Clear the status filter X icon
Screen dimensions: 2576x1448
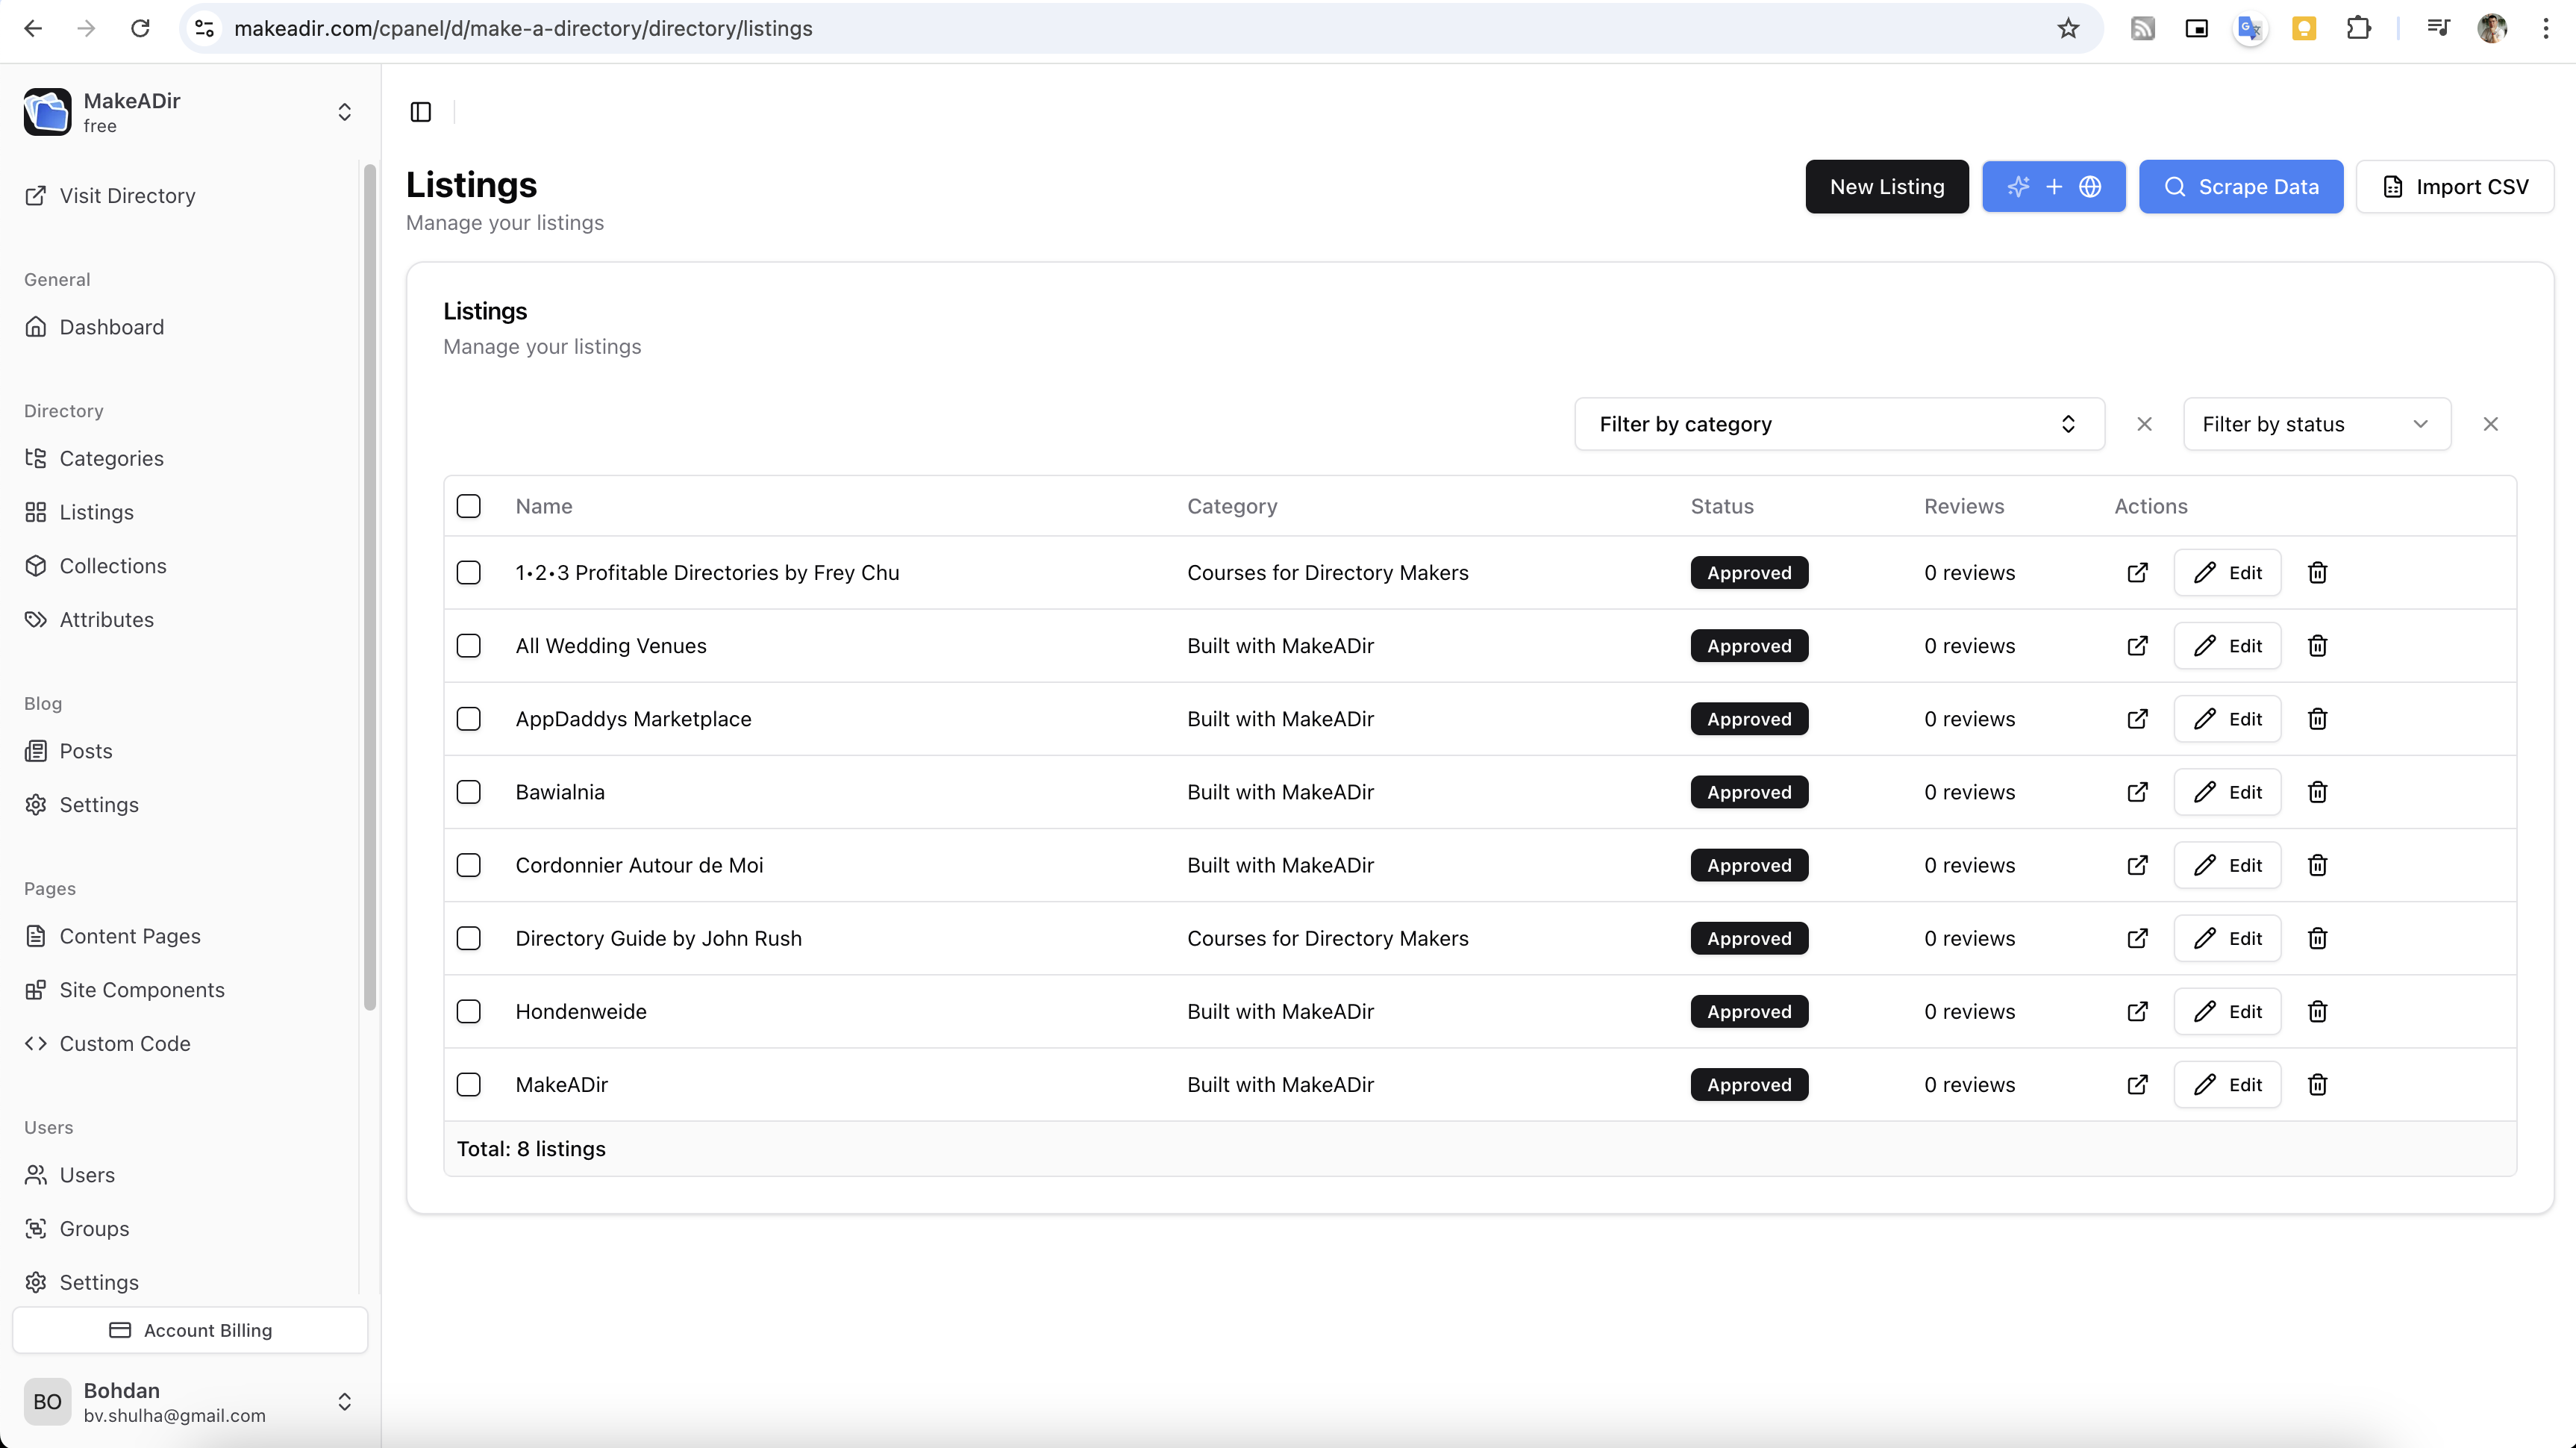2490,424
